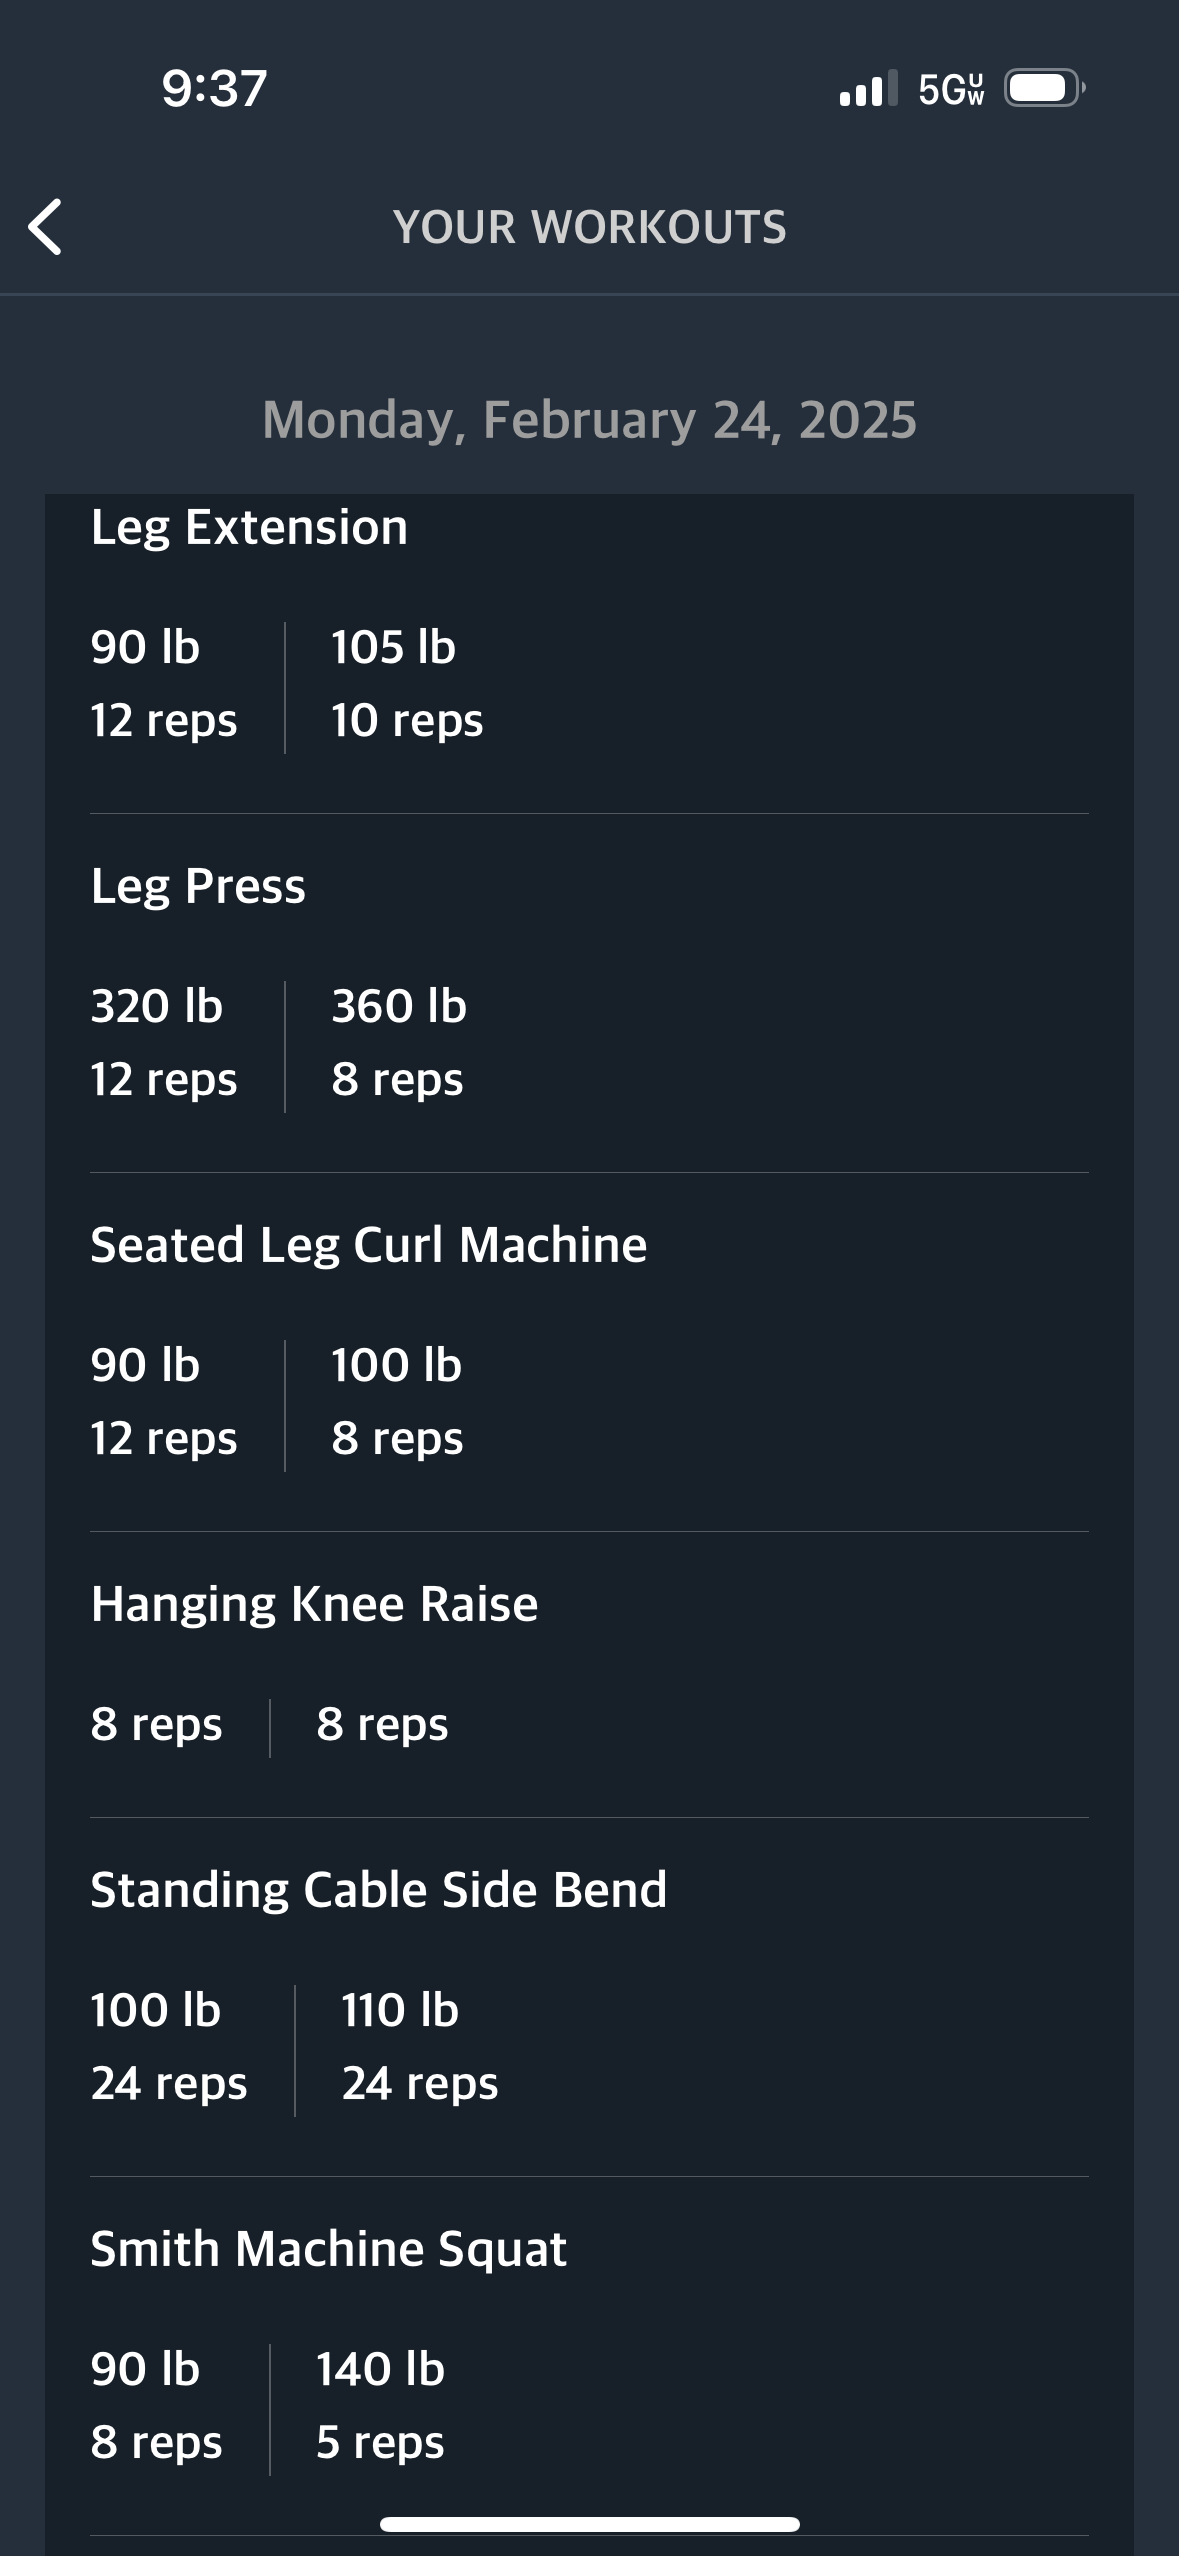
Task: Select the Monday, February 24, 2025 date
Action: pyautogui.click(x=589, y=420)
